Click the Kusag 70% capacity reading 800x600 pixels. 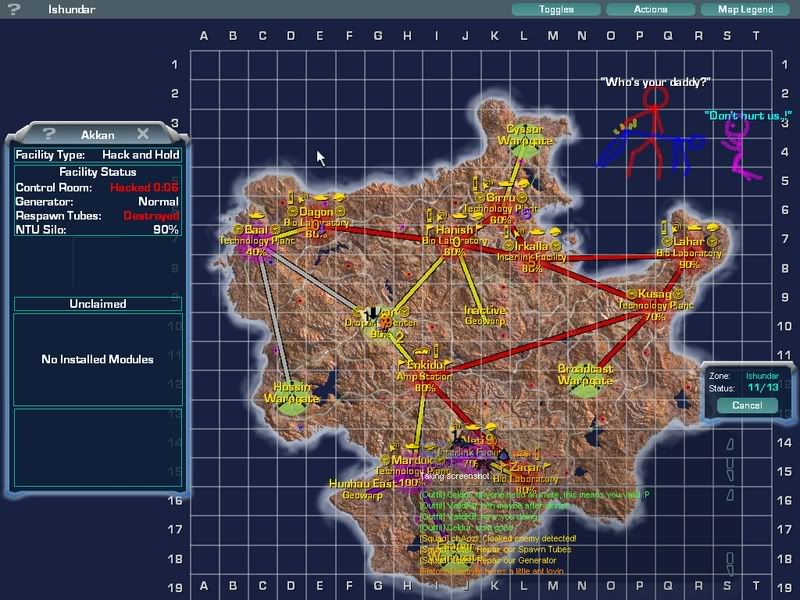[655, 316]
